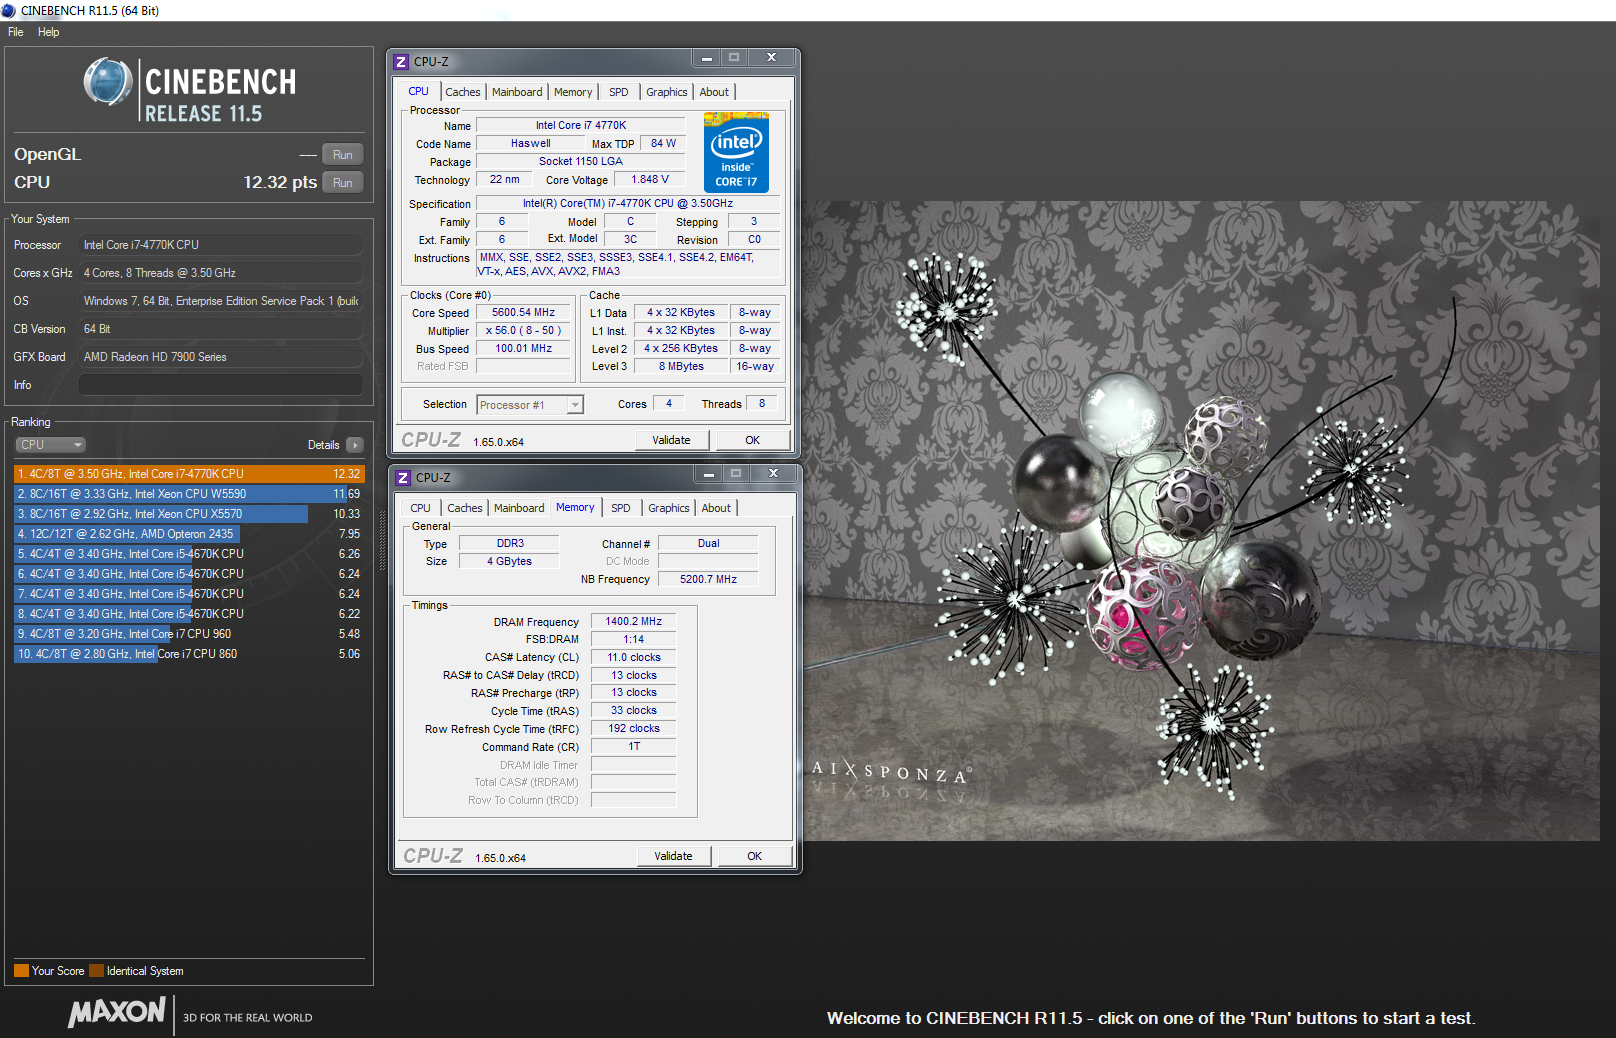Select ranking row 10 Core i7 CPU 860
This screenshot has height=1038, width=1616.
(x=189, y=654)
